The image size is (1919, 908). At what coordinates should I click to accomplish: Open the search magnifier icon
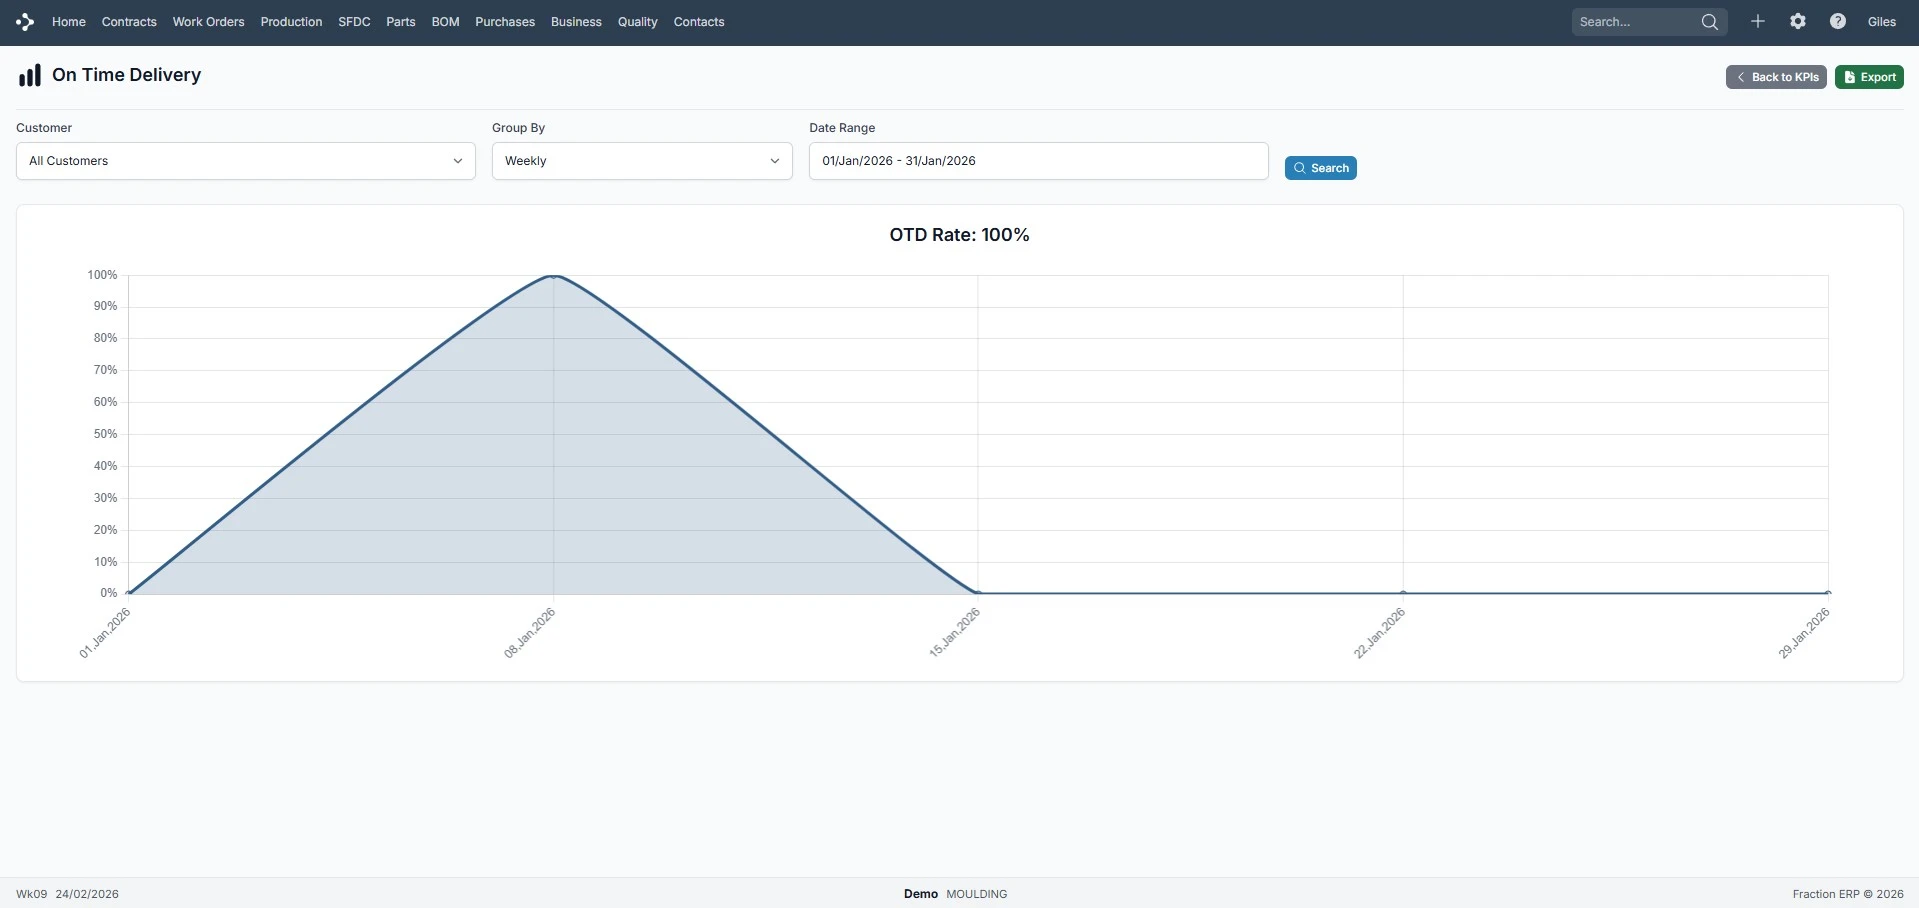point(1709,21)
